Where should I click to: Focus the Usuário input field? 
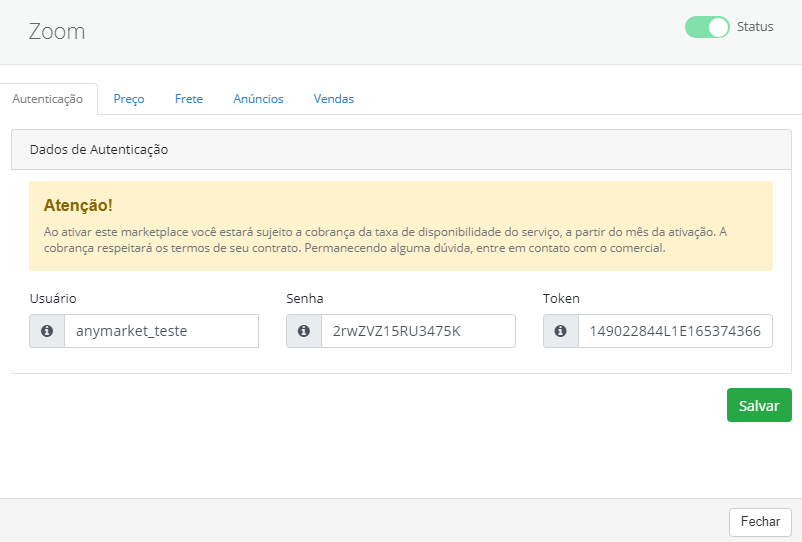coord(162,331)
